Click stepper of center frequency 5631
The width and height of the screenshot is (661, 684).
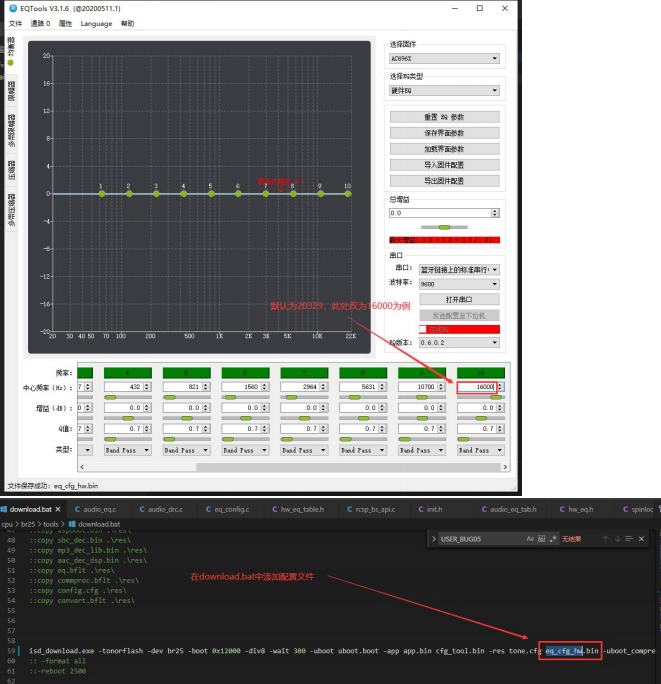point(382,387)
